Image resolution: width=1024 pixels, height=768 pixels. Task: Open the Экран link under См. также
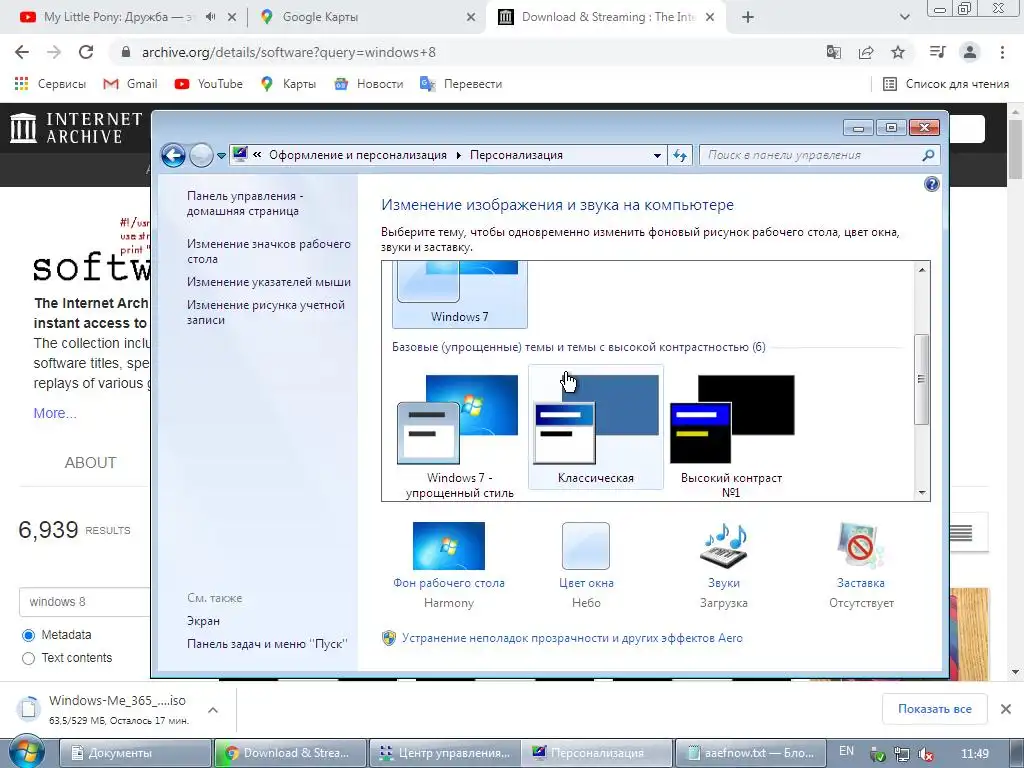coord(203,621)
